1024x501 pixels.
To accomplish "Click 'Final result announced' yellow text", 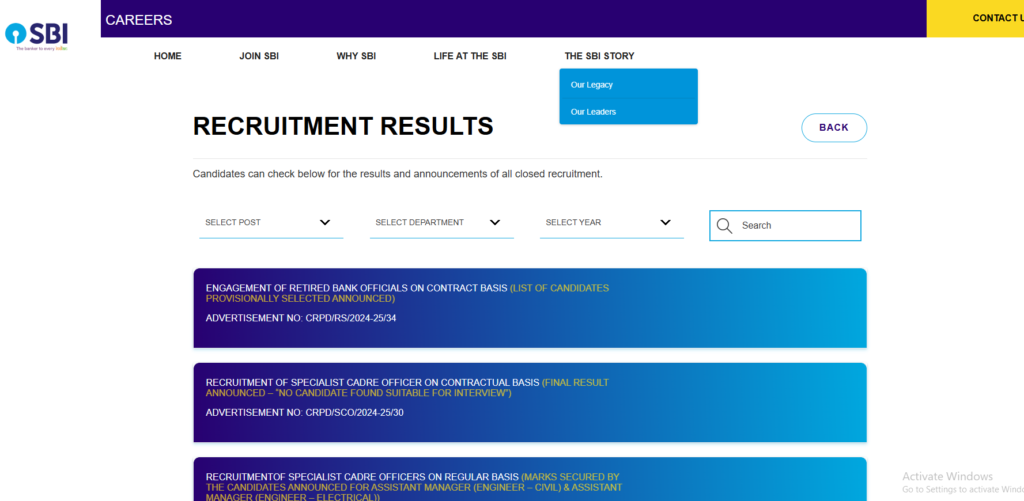I will point(408,388).
